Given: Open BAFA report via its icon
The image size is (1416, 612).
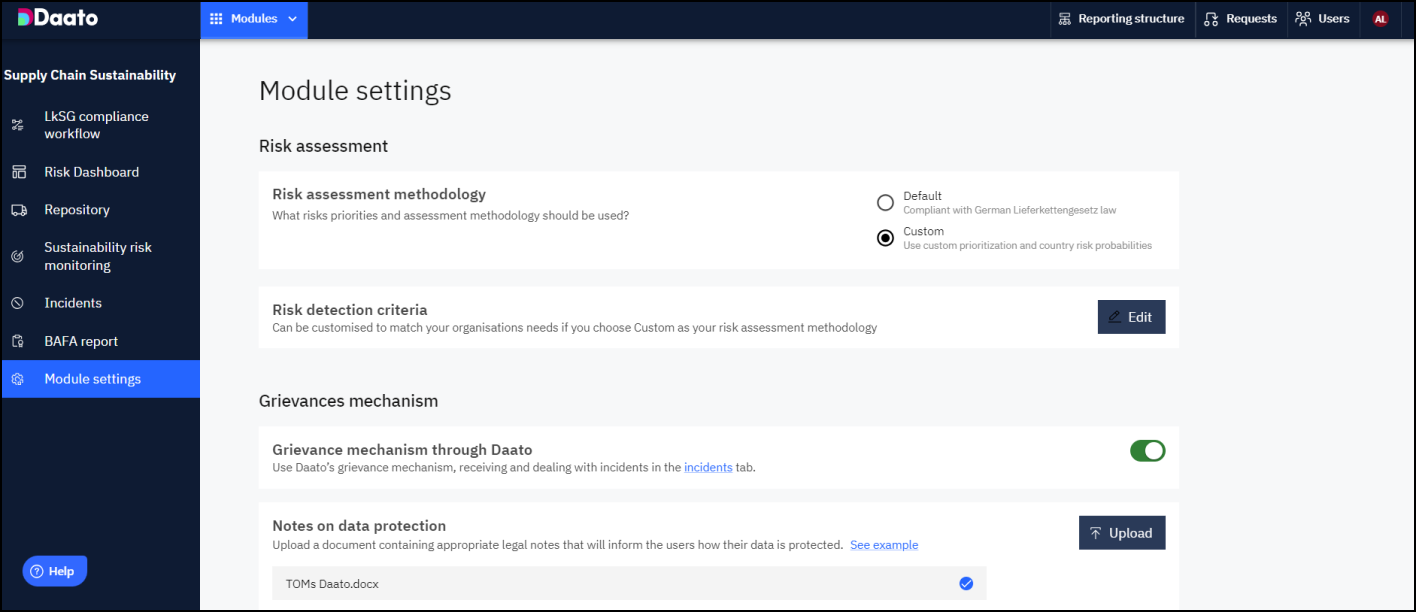Looking at the screenshot, I should point(17,341).
